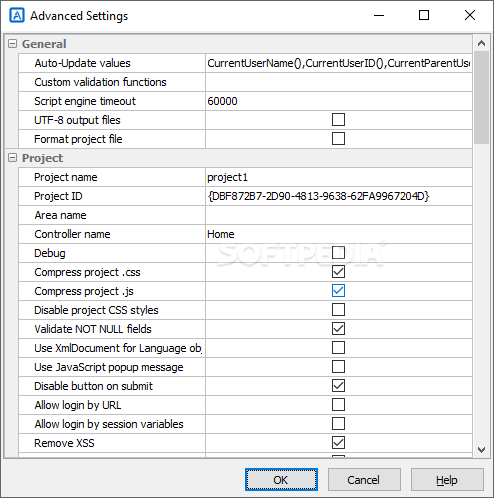The height and width of the screenshot is (498, 494).
Task: Click the vertical scrollbar thumb
Action: pyautogui.click(x=481, y=97)
